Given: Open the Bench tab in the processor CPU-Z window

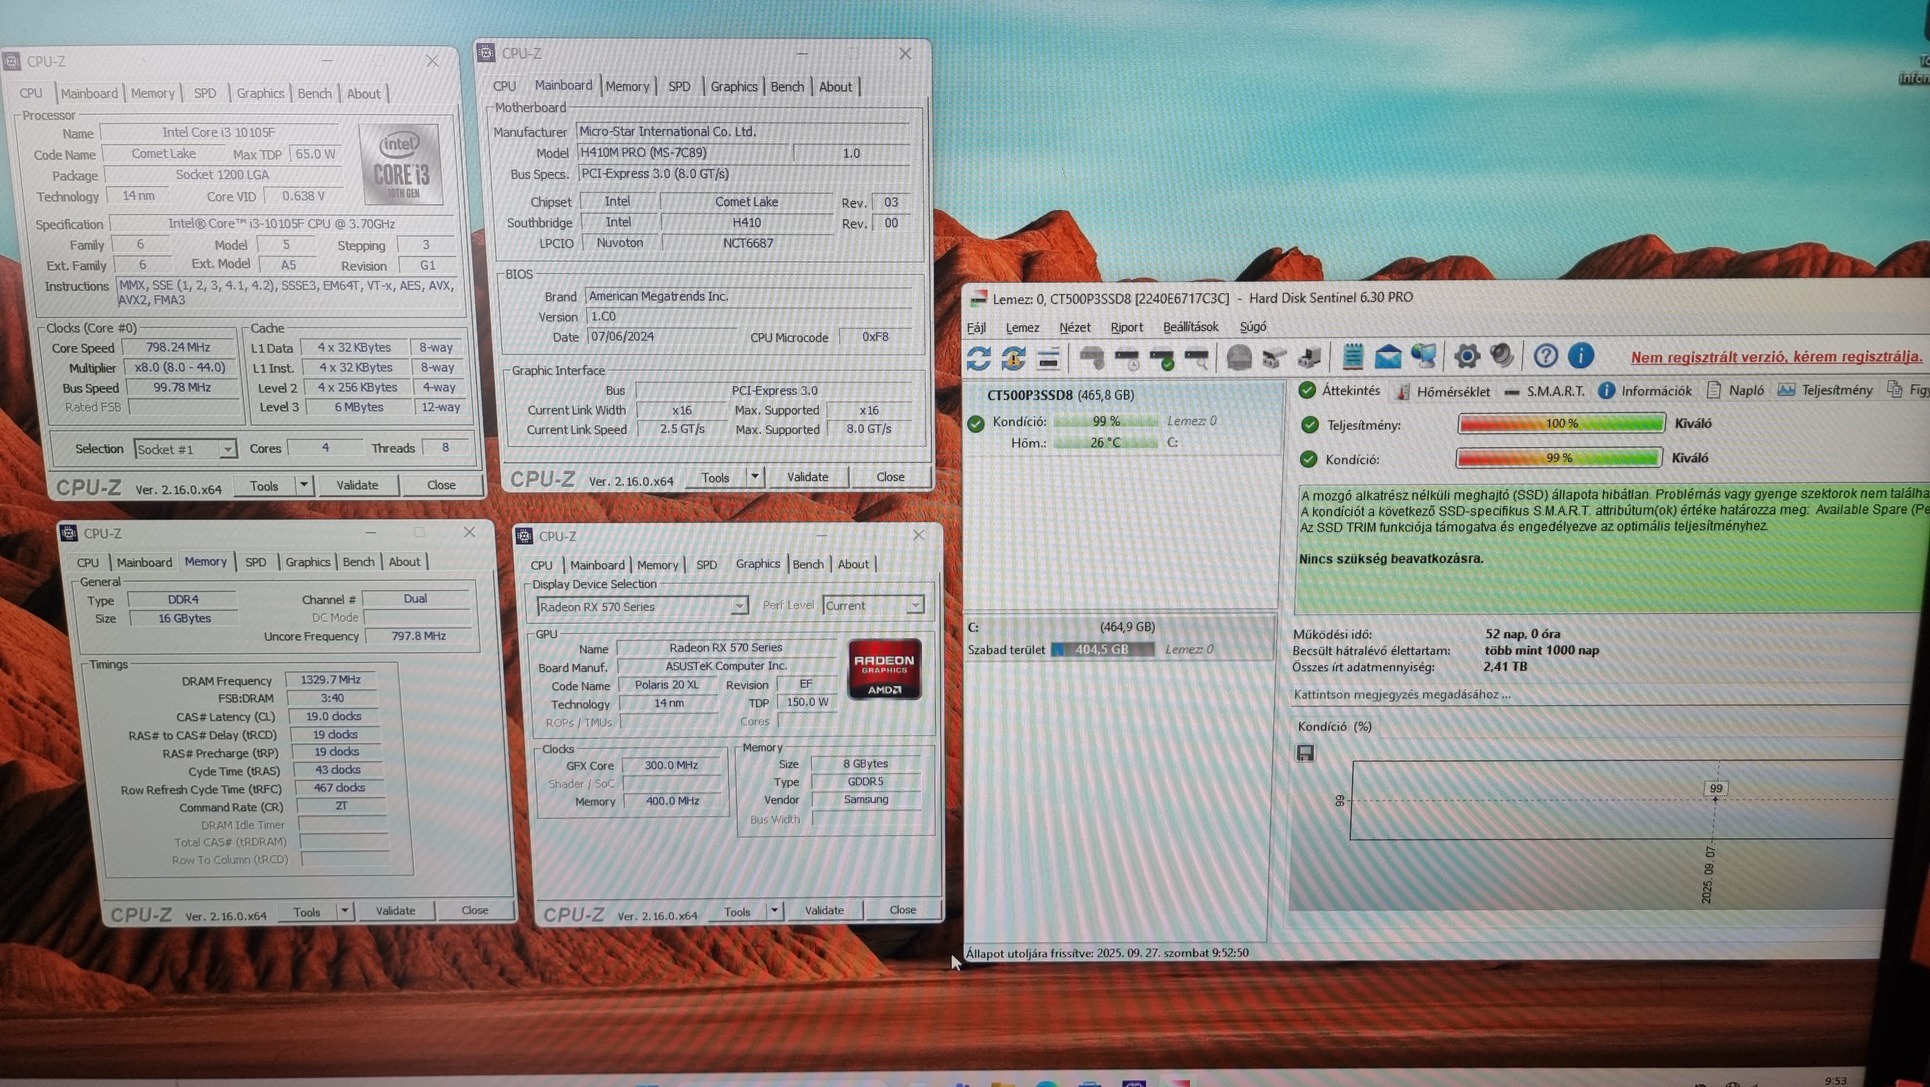Looking at the screenshot, I should [x=314, y=94].
